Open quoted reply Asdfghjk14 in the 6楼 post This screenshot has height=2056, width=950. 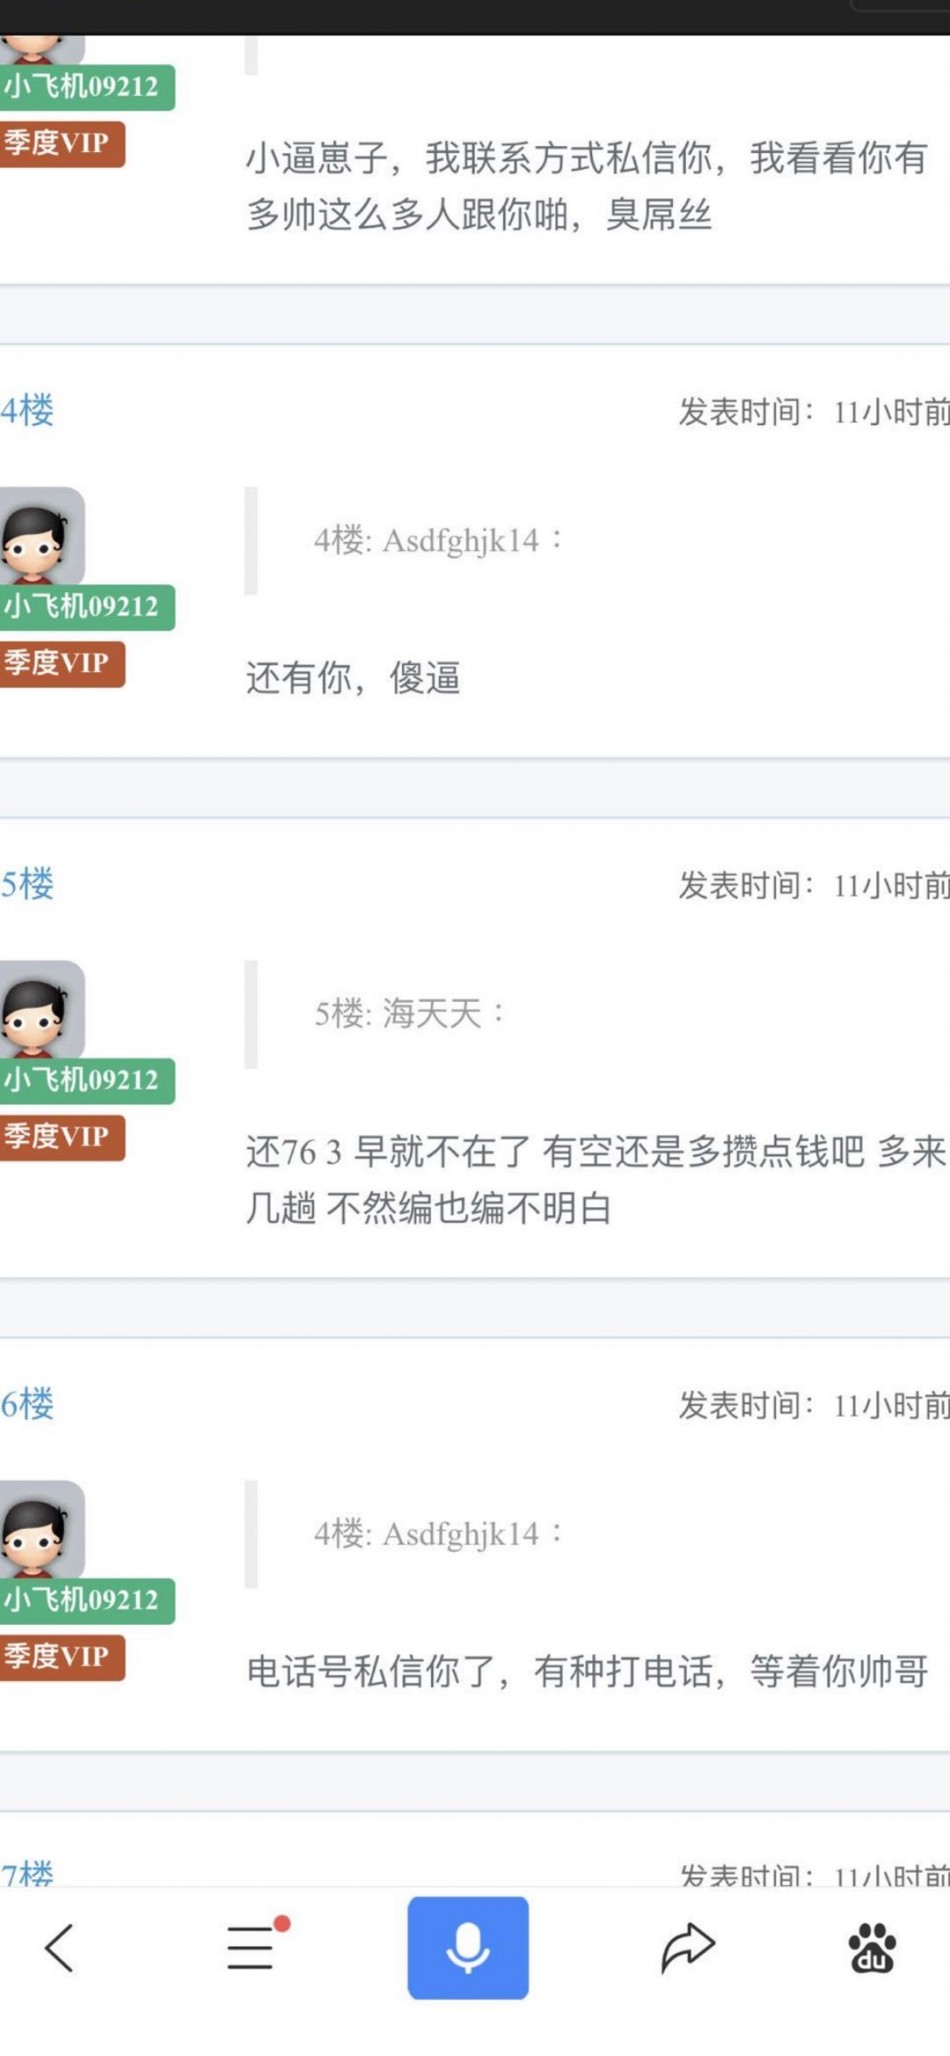439,1534
